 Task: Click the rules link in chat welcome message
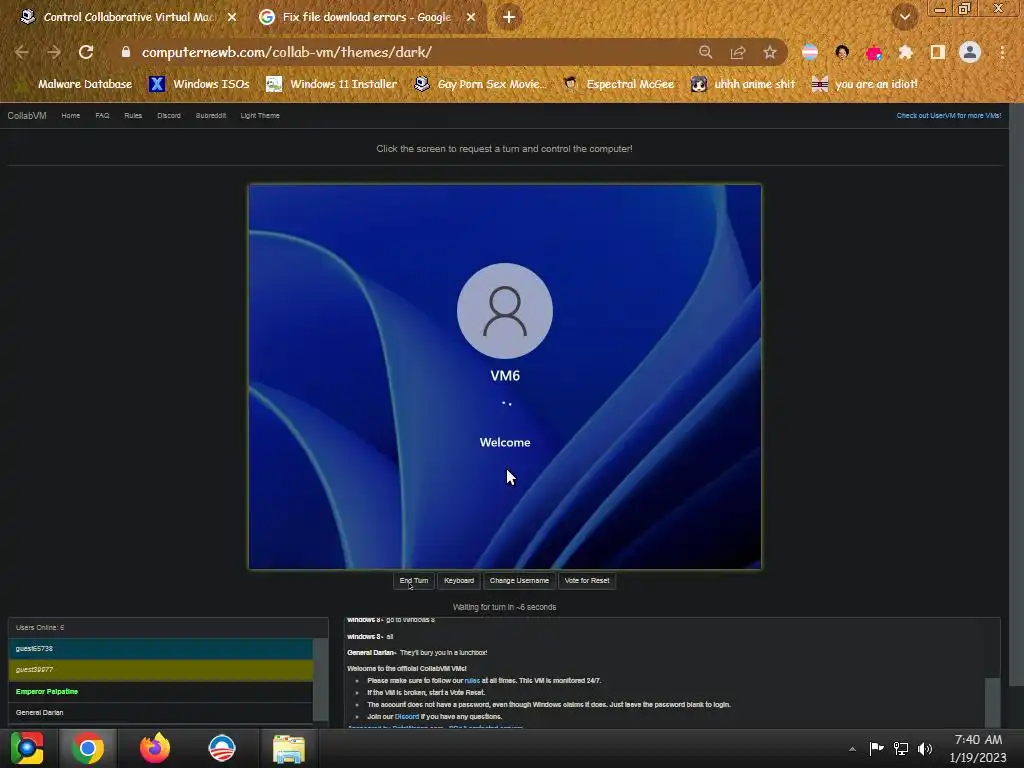[472, 680]
